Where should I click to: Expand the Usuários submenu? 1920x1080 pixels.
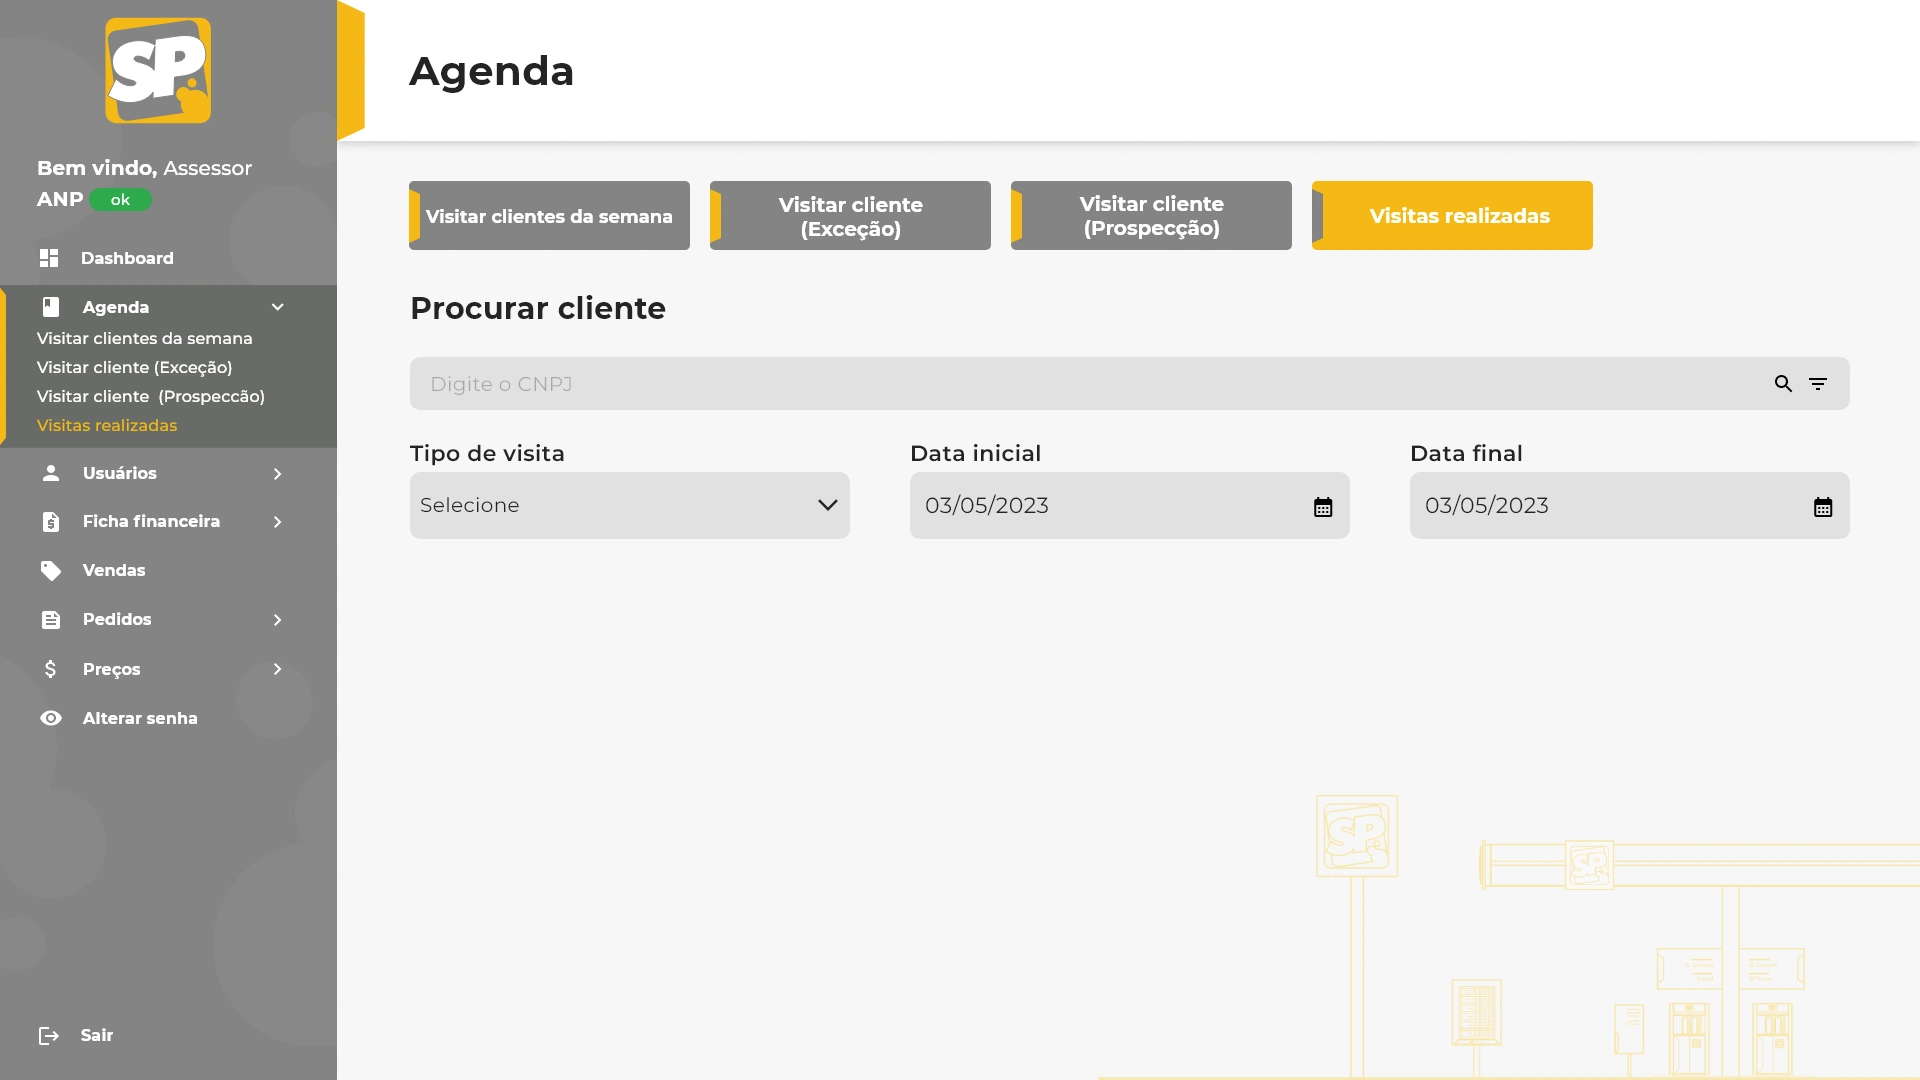pos(278,473)
